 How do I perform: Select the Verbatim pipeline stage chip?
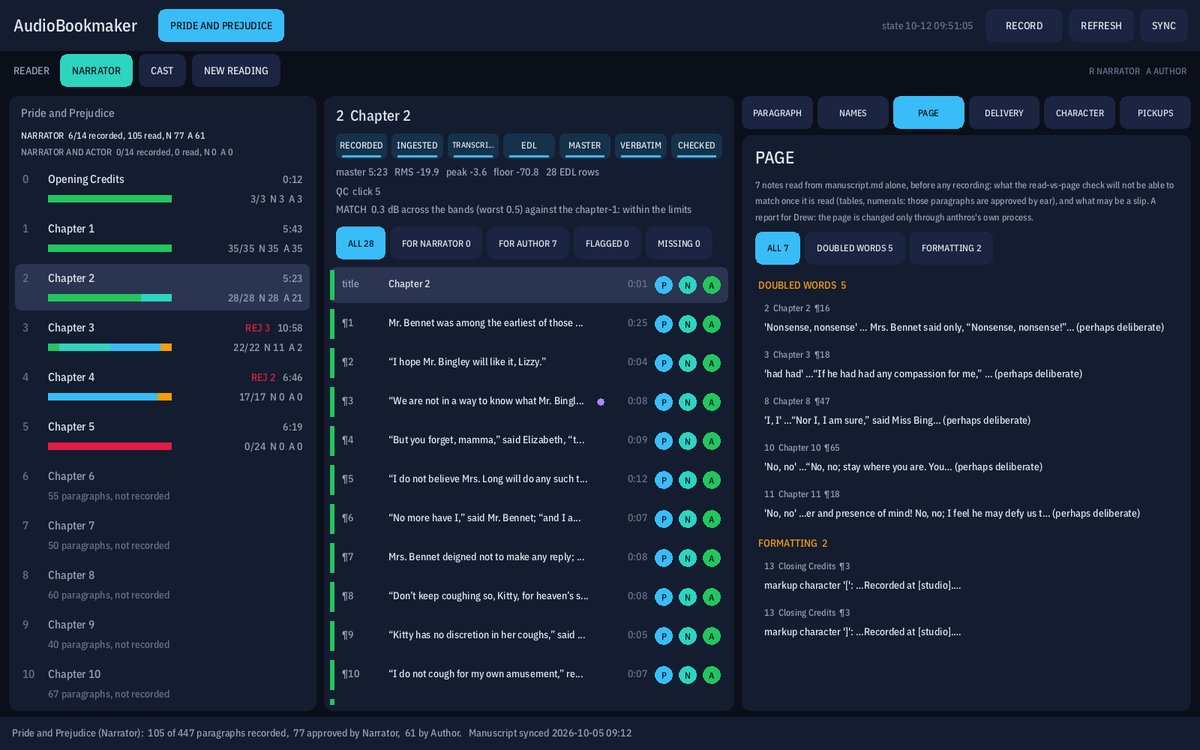click(x=641, y=146)
